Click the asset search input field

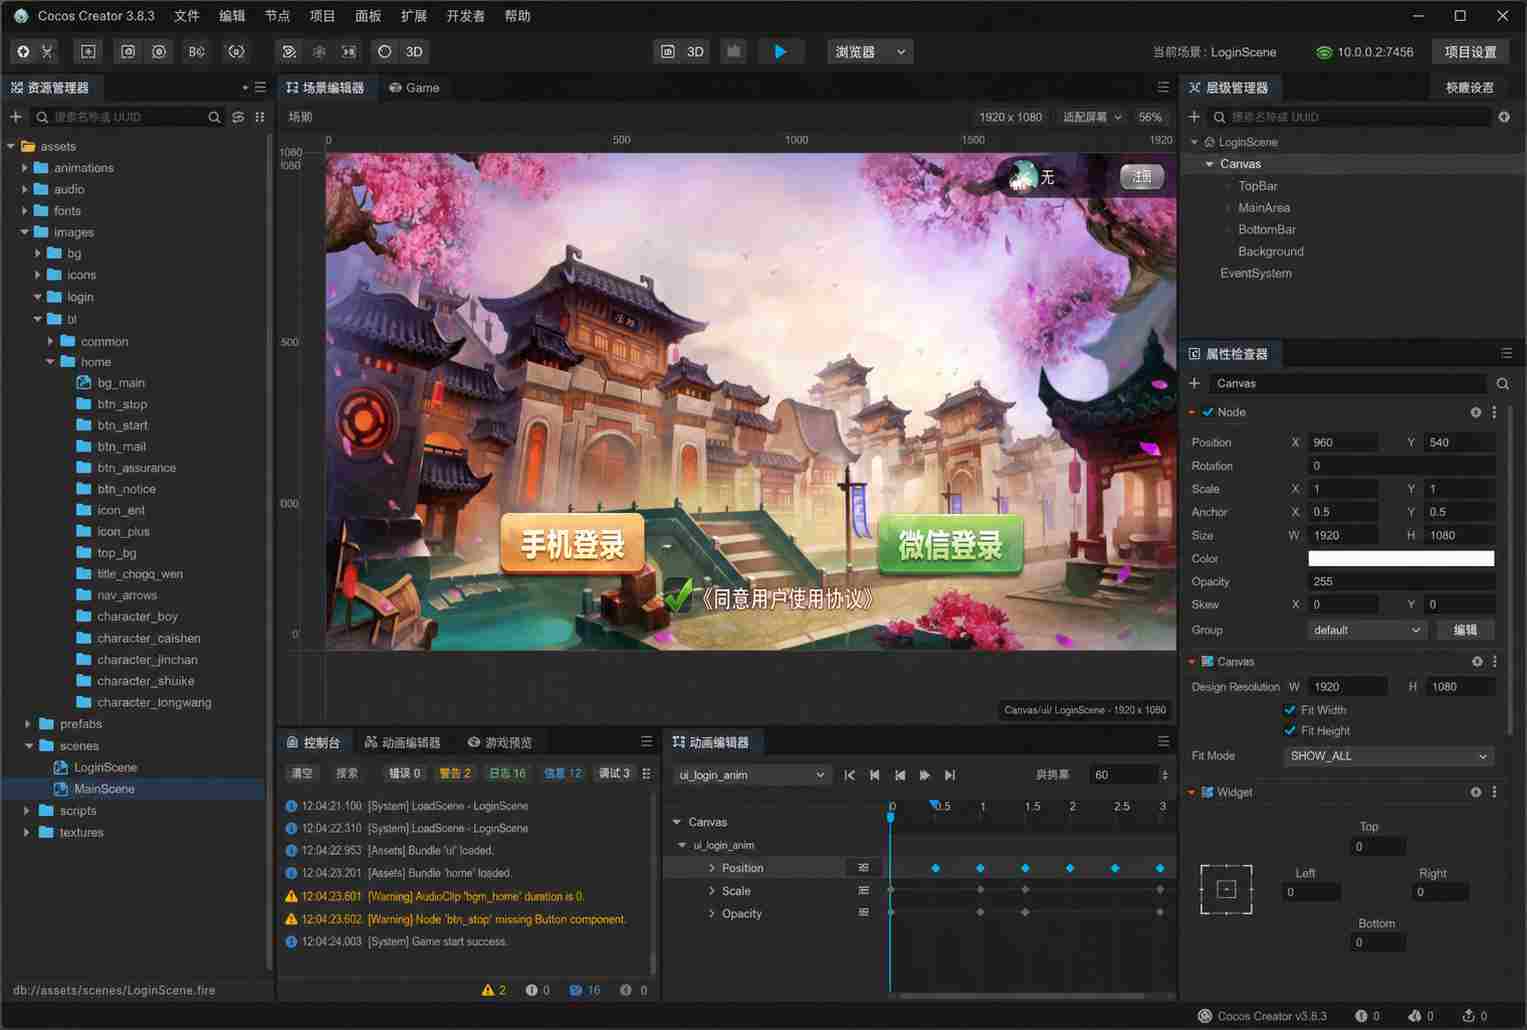(128, 117)
